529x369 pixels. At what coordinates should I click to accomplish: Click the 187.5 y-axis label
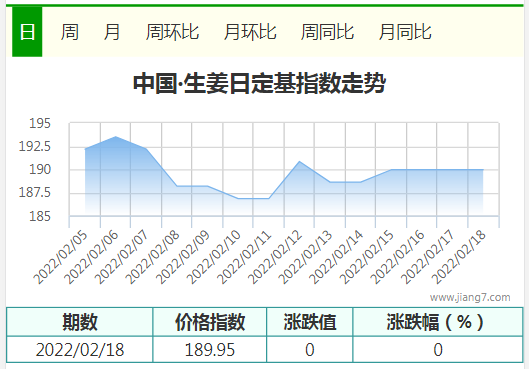(34, 192)
